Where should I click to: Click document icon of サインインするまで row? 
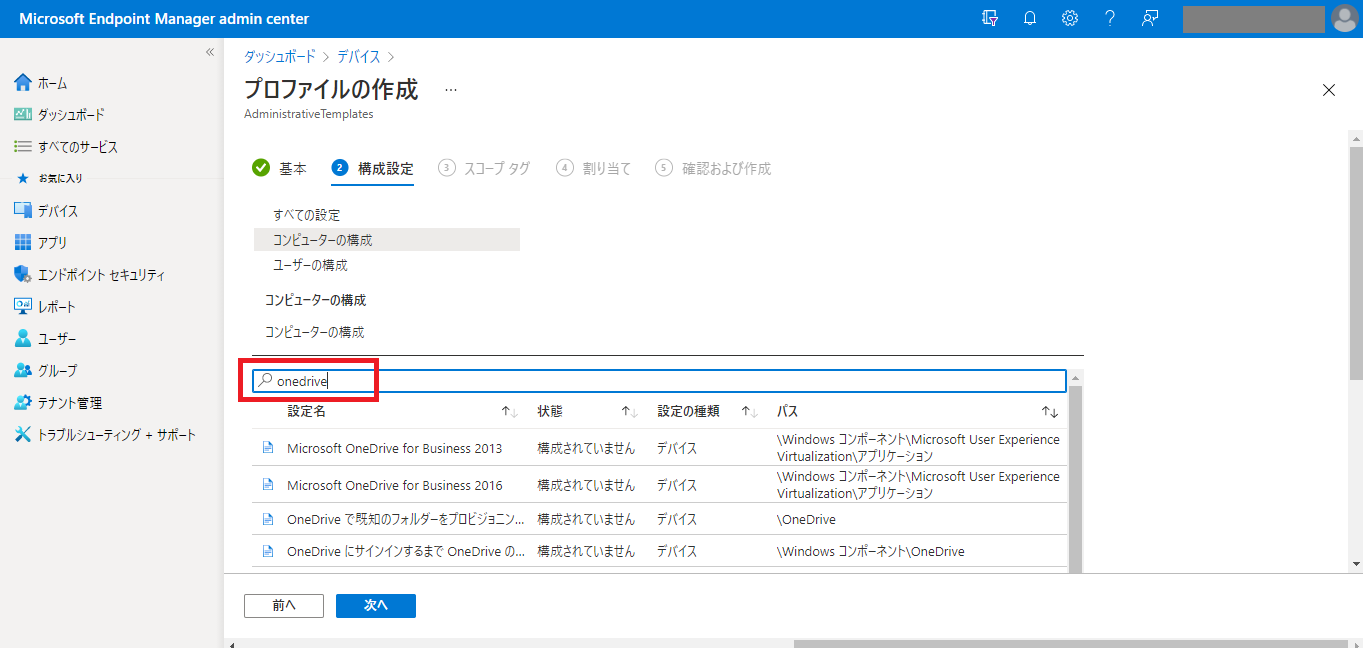pyautogui.click(x=268, y=551)
